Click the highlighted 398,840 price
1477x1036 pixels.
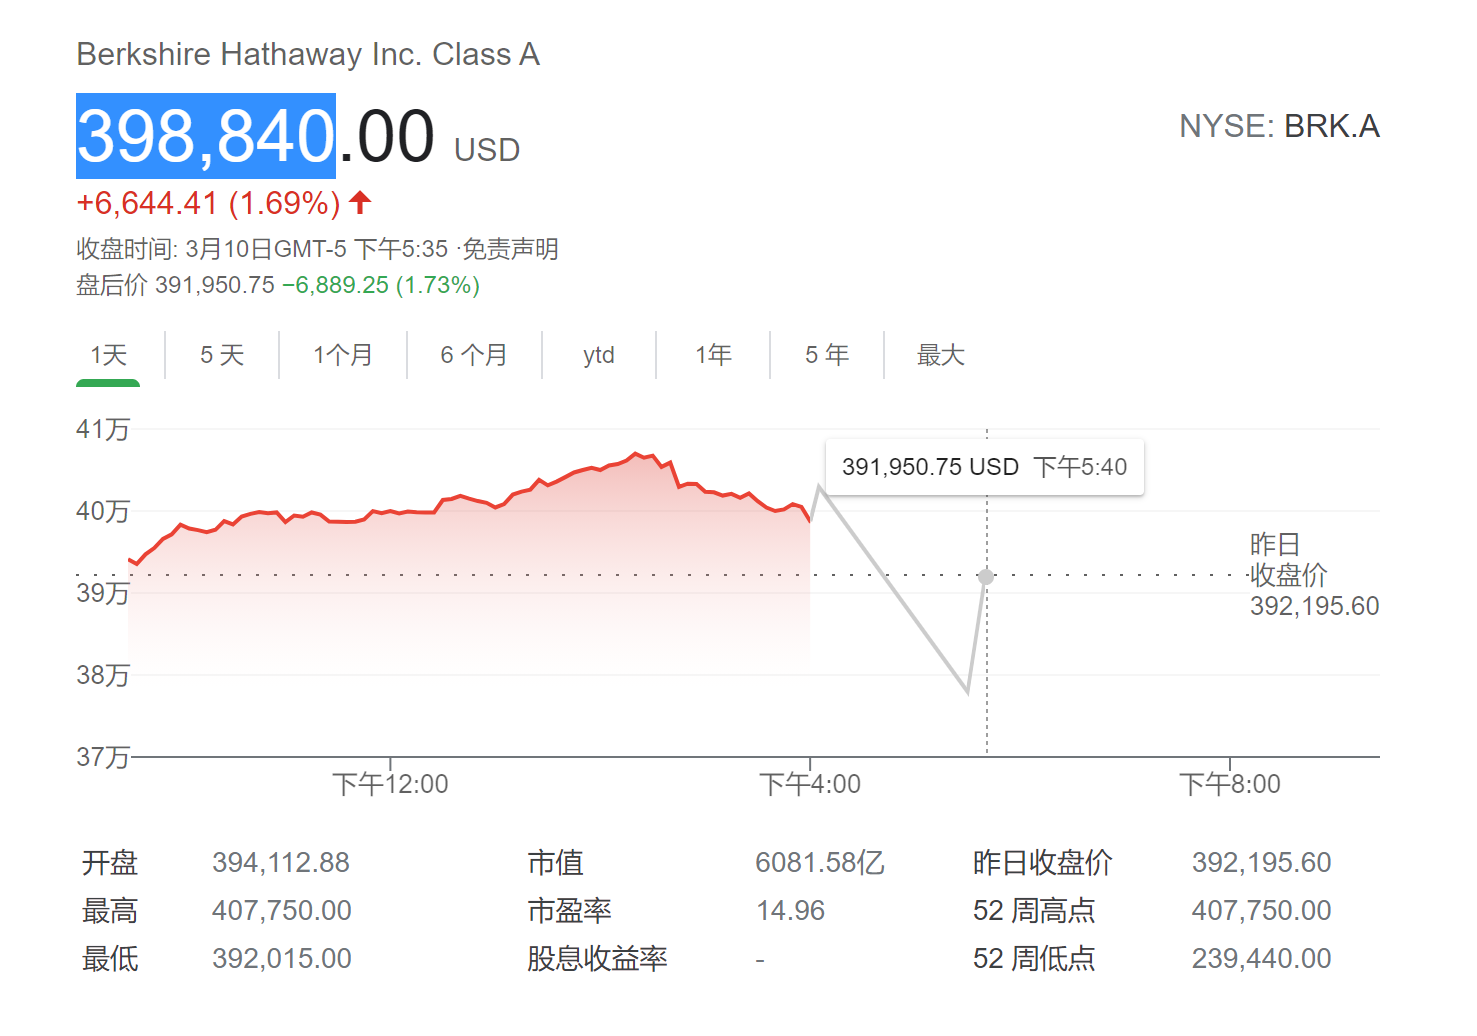206,136
